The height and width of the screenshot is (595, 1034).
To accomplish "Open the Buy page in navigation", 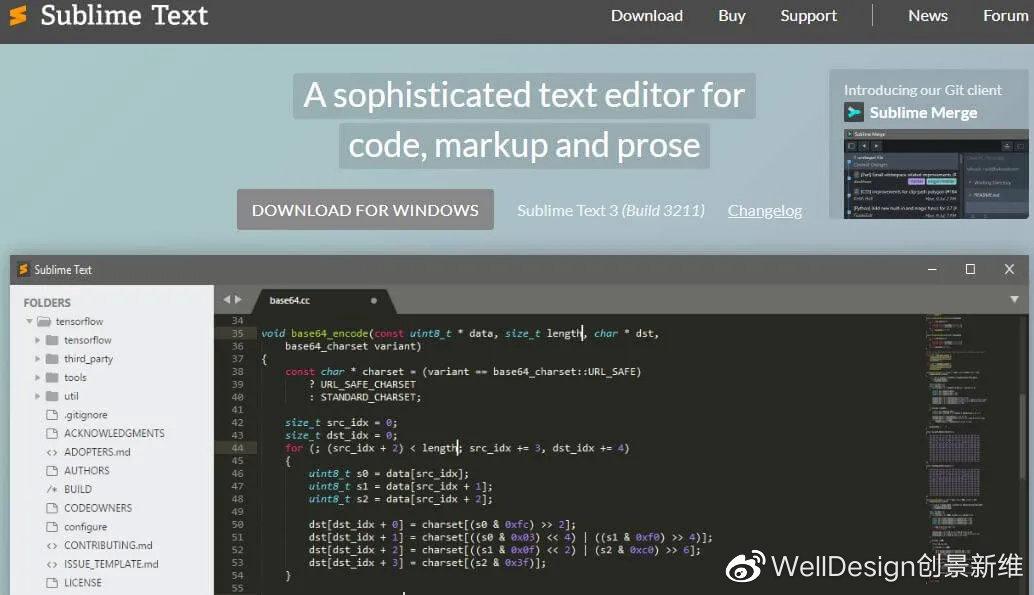I will tap(731, 16).
